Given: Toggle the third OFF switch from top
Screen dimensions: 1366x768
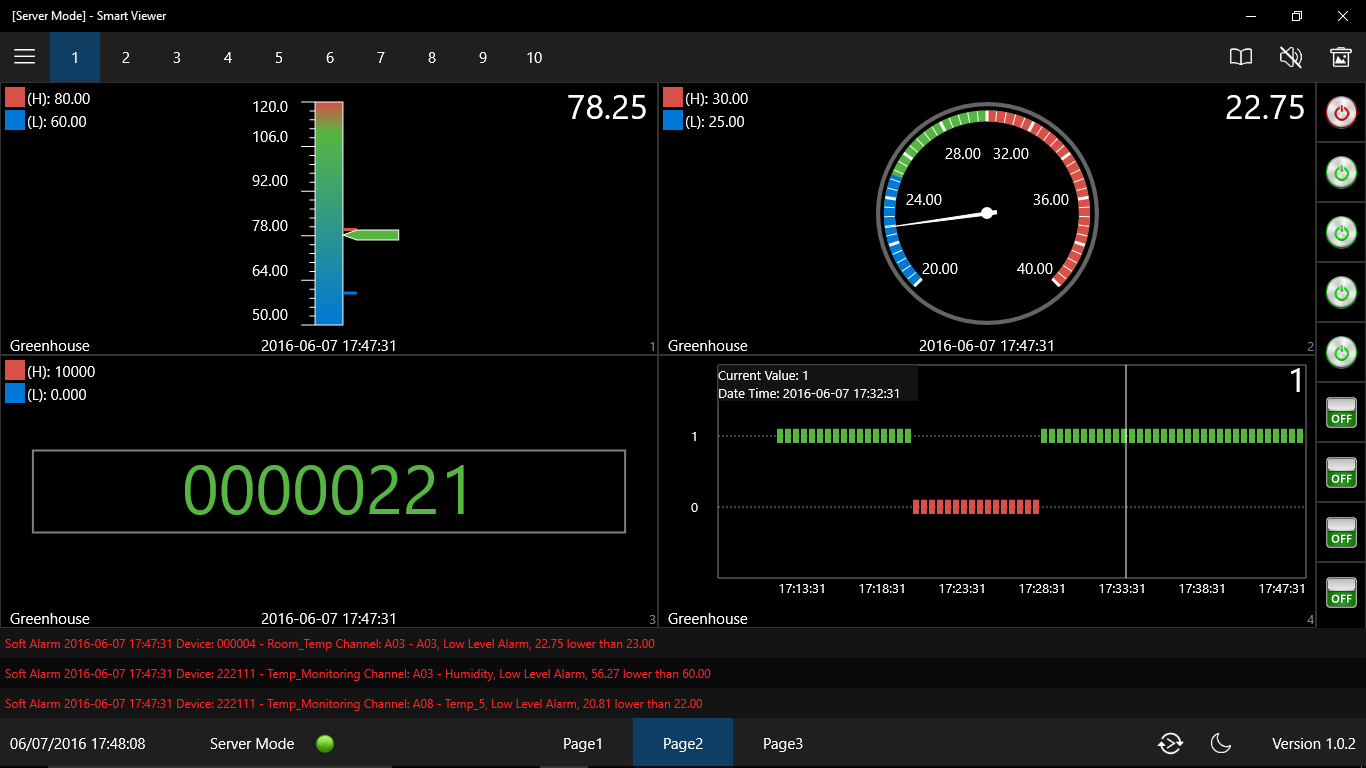Looking at the screenshot, I should click(x=1341, y=532).
